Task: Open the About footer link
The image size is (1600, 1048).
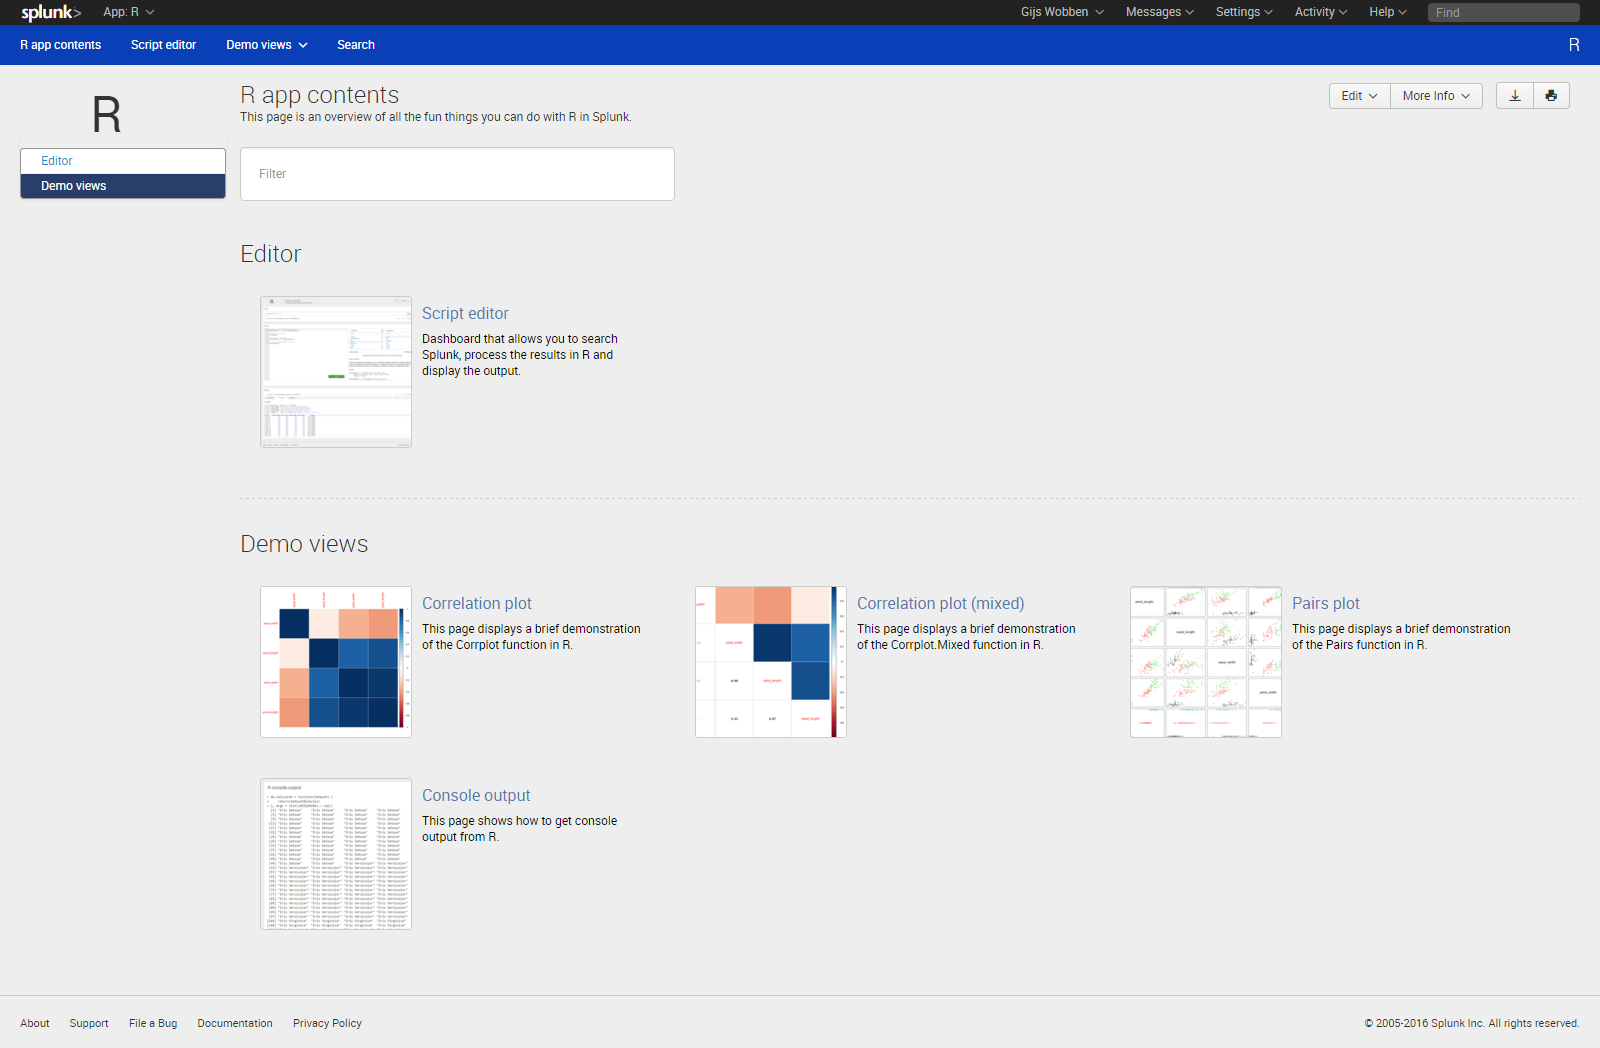Action: 35,1023
